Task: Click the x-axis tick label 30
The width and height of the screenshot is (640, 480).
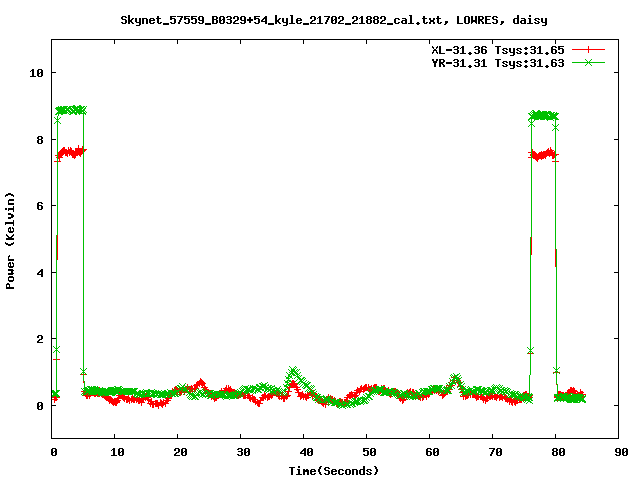Action: (x=243, y=452)
